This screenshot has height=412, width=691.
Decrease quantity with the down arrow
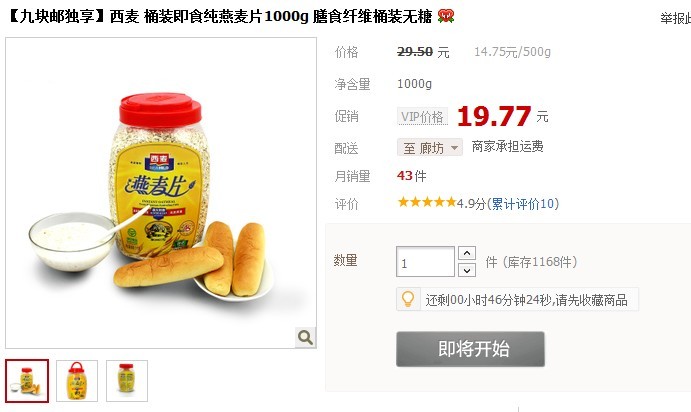tap(467, 270)
